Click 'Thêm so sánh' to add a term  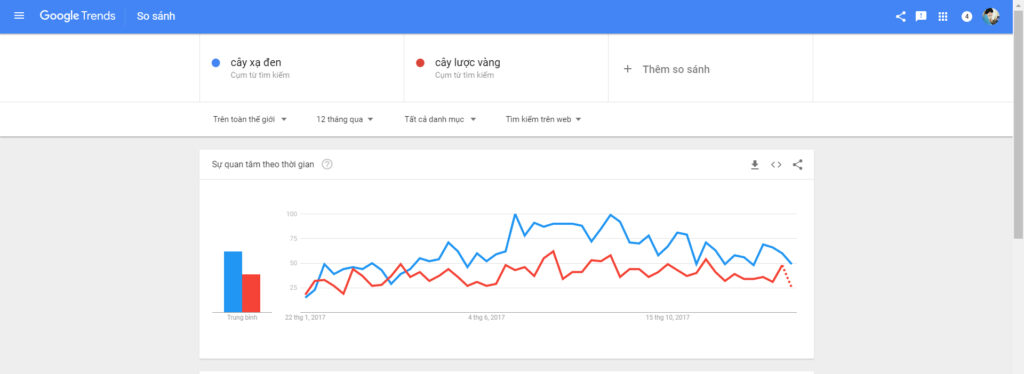666,69
